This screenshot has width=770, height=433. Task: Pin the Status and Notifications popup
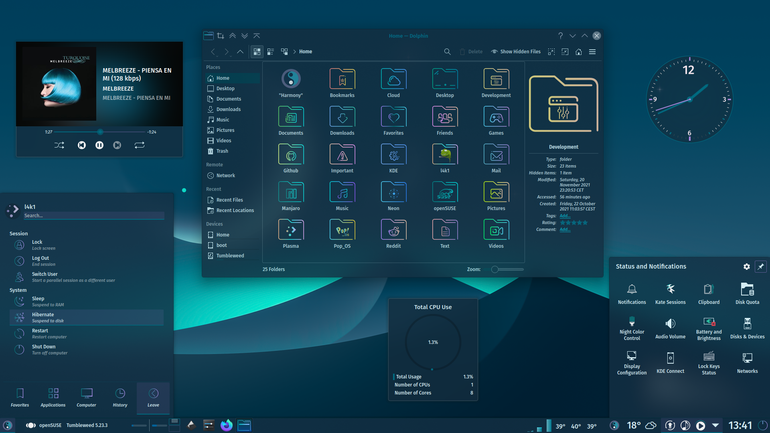[761, 267]
